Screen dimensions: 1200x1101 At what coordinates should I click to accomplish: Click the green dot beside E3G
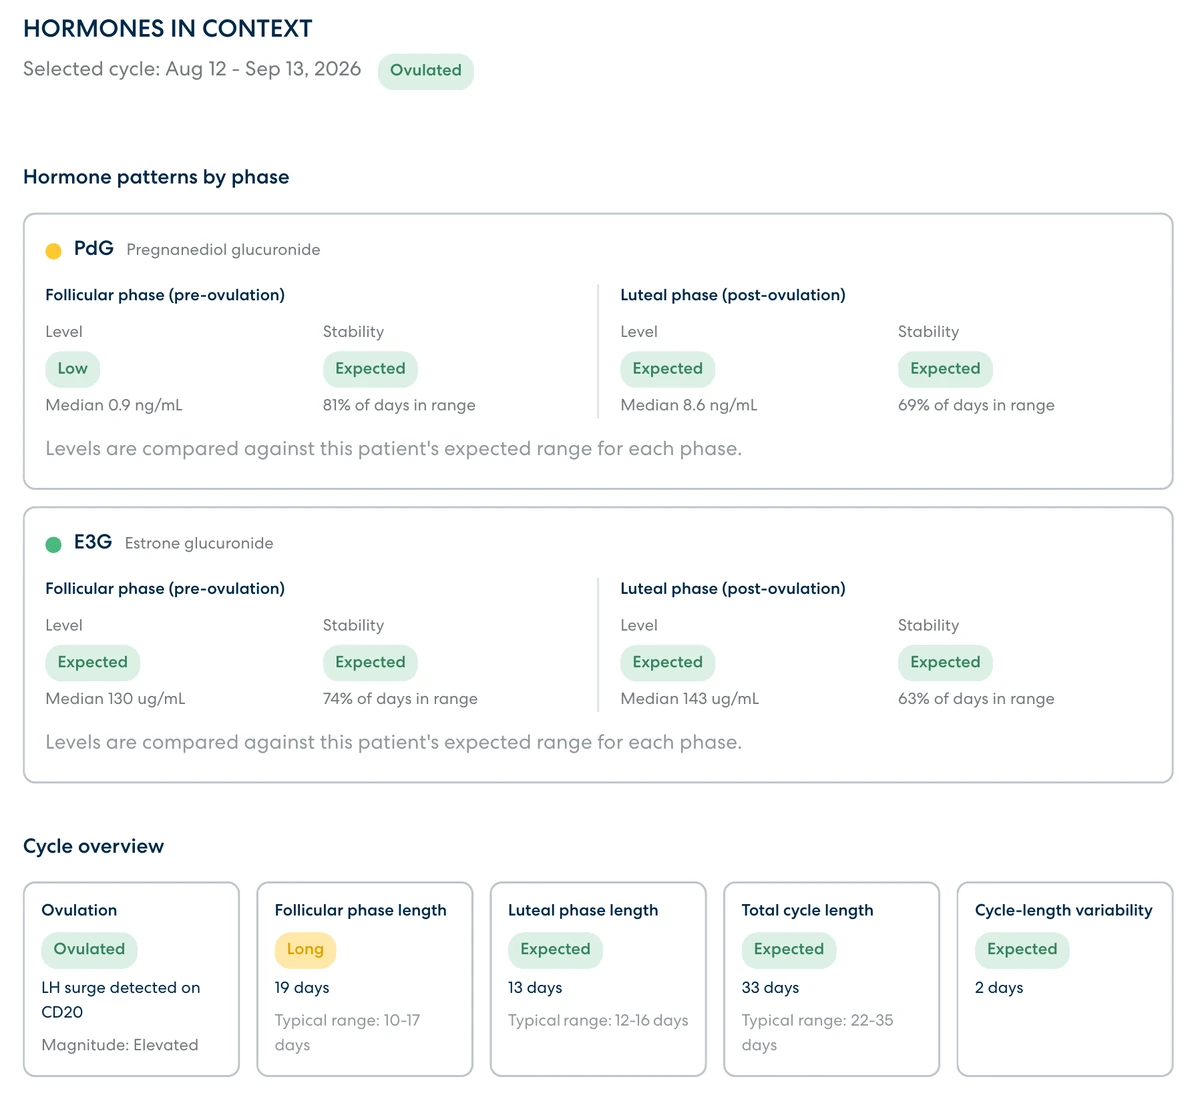tap(54, 545)
